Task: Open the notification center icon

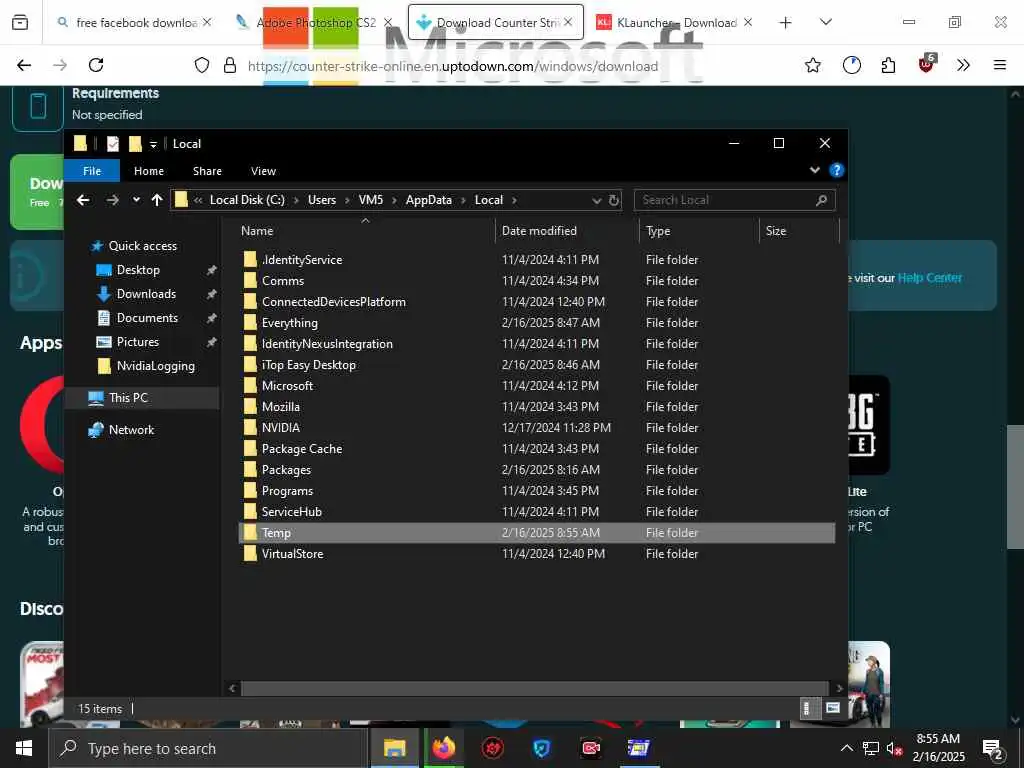Action: coord(993,748)
